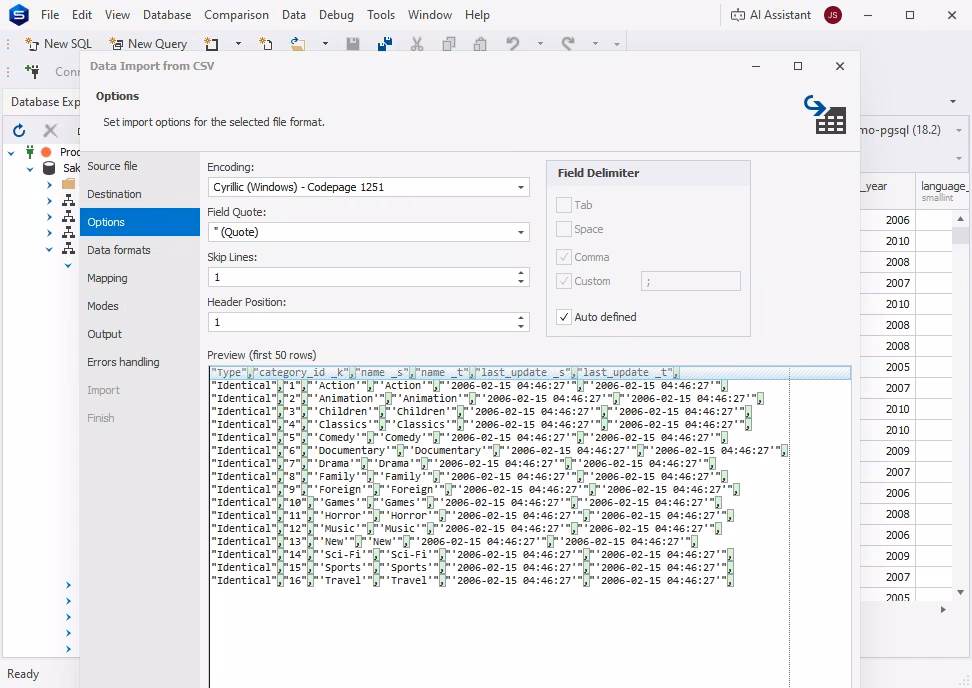Image resolution: width=972 pixels, height=688 pixels.
Task: Open the dropdown arrow beside new document icon
Action: point(238,43)
